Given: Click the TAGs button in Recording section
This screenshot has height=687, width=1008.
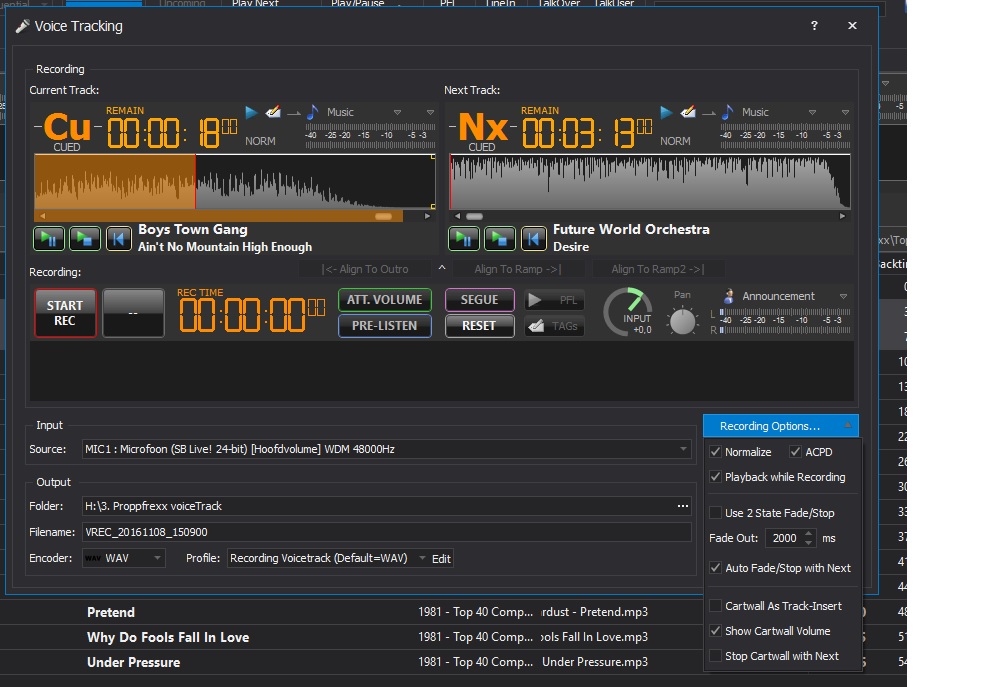Looking at the screenshot, I should point(554,326).
